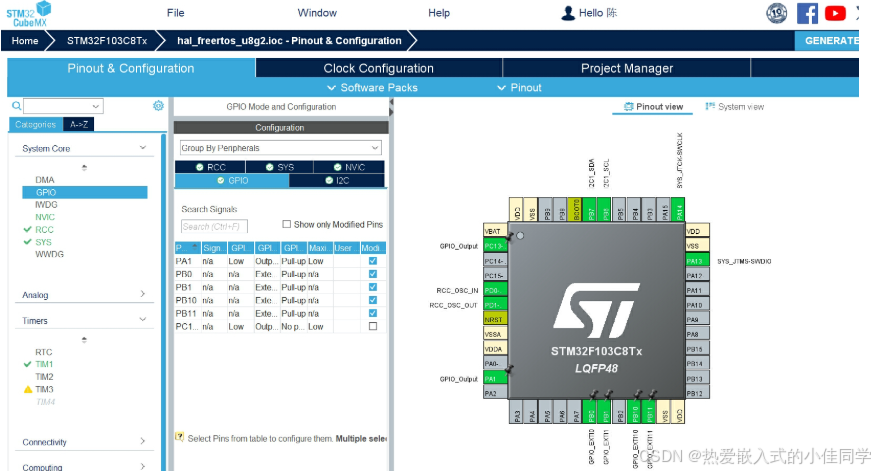Sort table by Pin Name column header

188,248
